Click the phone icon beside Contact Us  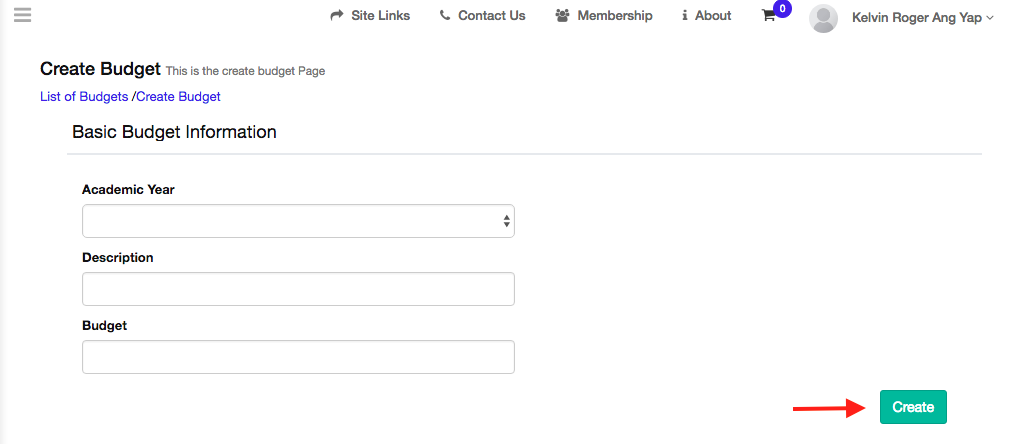point(444,16)
